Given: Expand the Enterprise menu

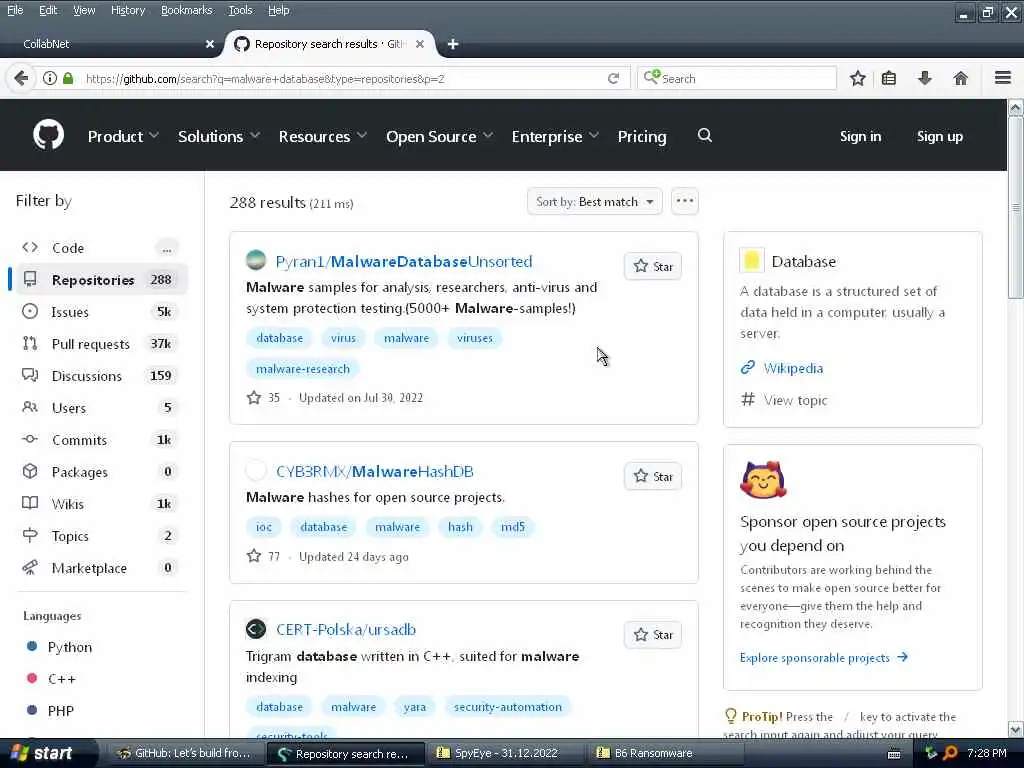Looking at the screenshot, I should point(555,136).
